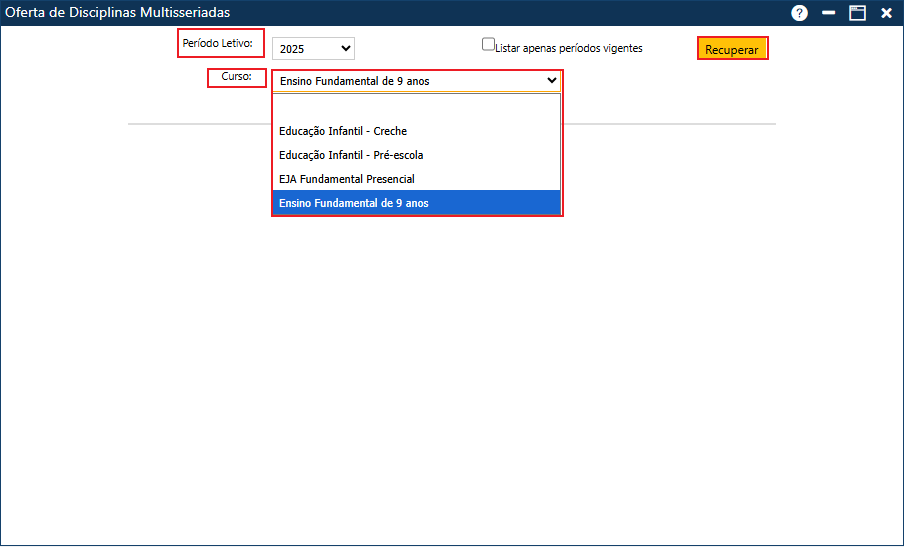Click the Curso field label

[236, 77]
